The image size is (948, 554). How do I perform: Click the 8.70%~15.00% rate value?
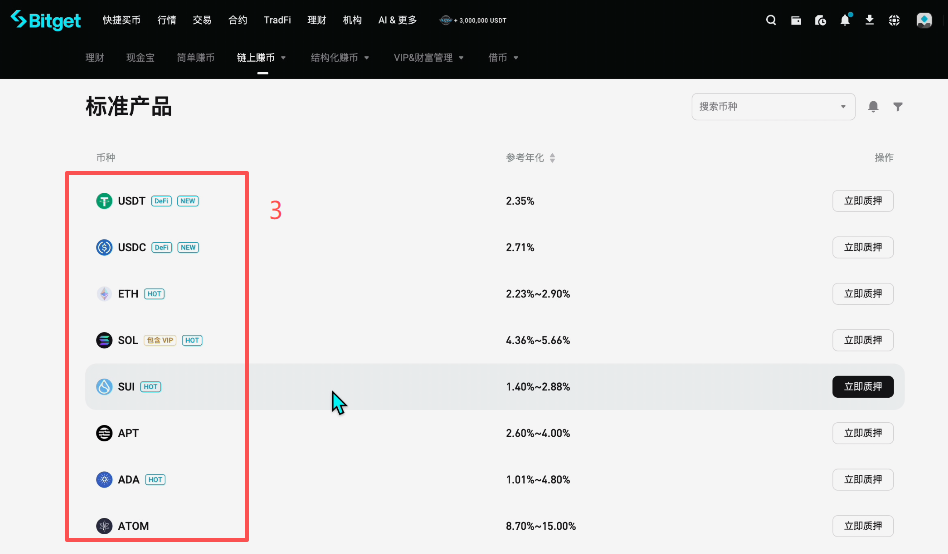(541, 526)
